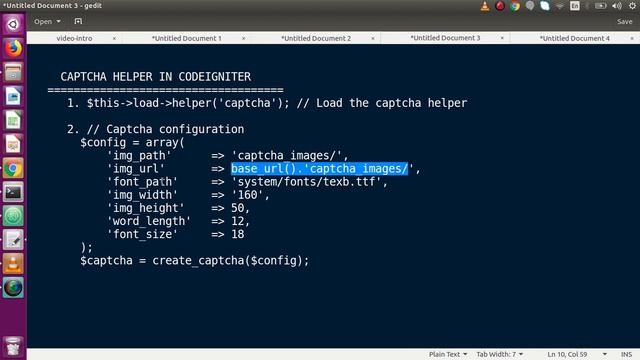Close Untitled Document 4 tab
Image resolution: width=640 pixels, height=360 pixels.
click(x=632, y=38)
